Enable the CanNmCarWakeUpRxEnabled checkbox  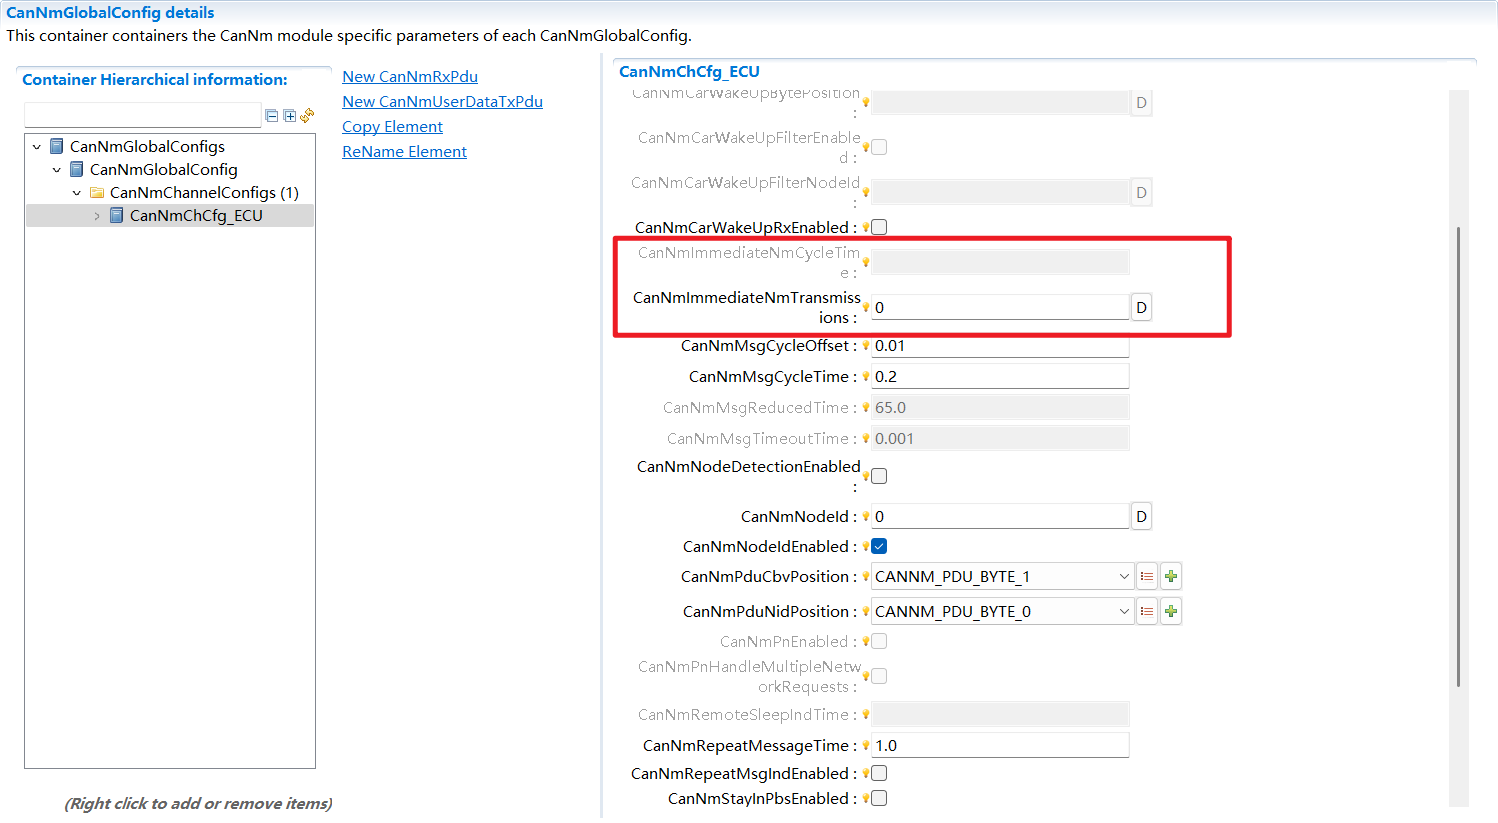(879, 228)
